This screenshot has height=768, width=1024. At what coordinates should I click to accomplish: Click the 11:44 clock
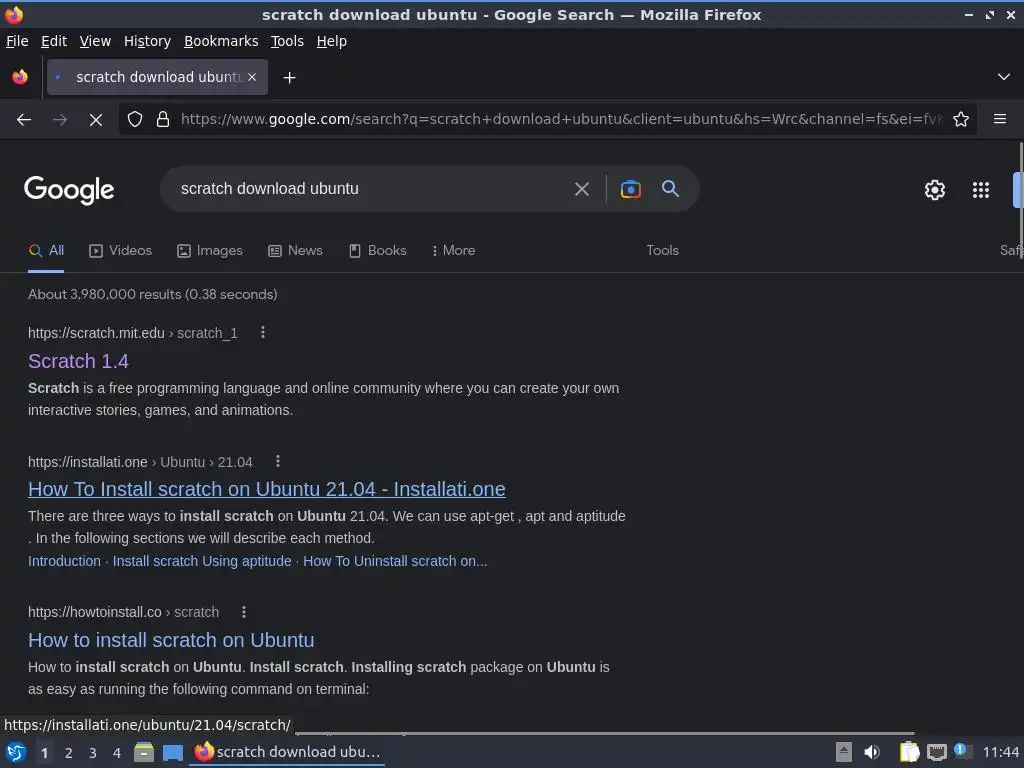pyautogui.click(x=1000, y=752)
